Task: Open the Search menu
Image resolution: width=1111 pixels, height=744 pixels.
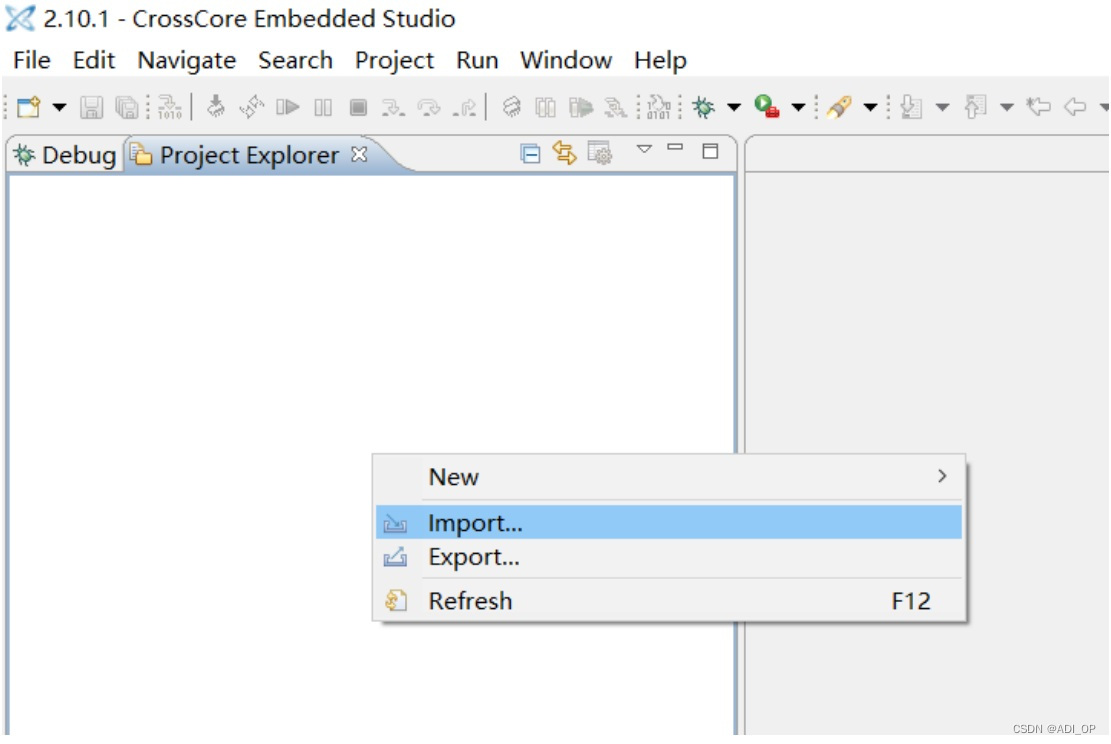Action: click(295, 60)
